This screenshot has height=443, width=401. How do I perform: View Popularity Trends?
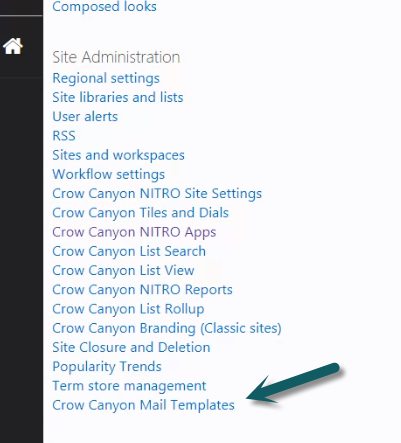tap(107, 367)
